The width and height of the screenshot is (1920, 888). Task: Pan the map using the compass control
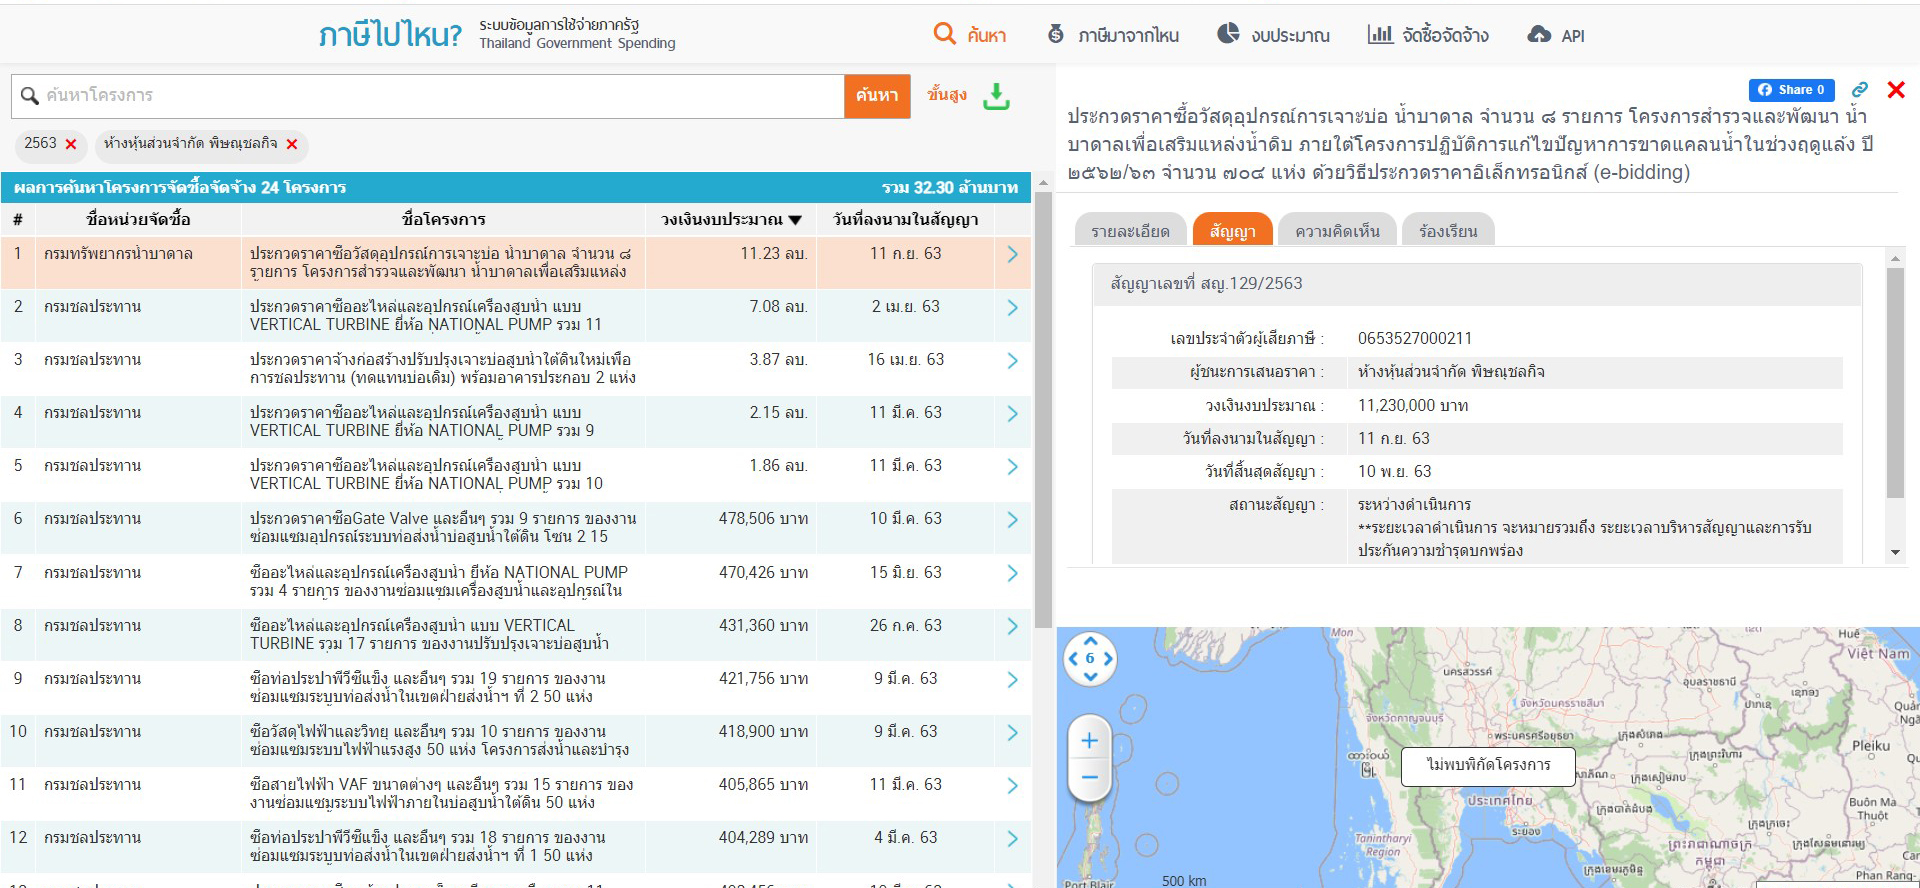[1090, 658]
